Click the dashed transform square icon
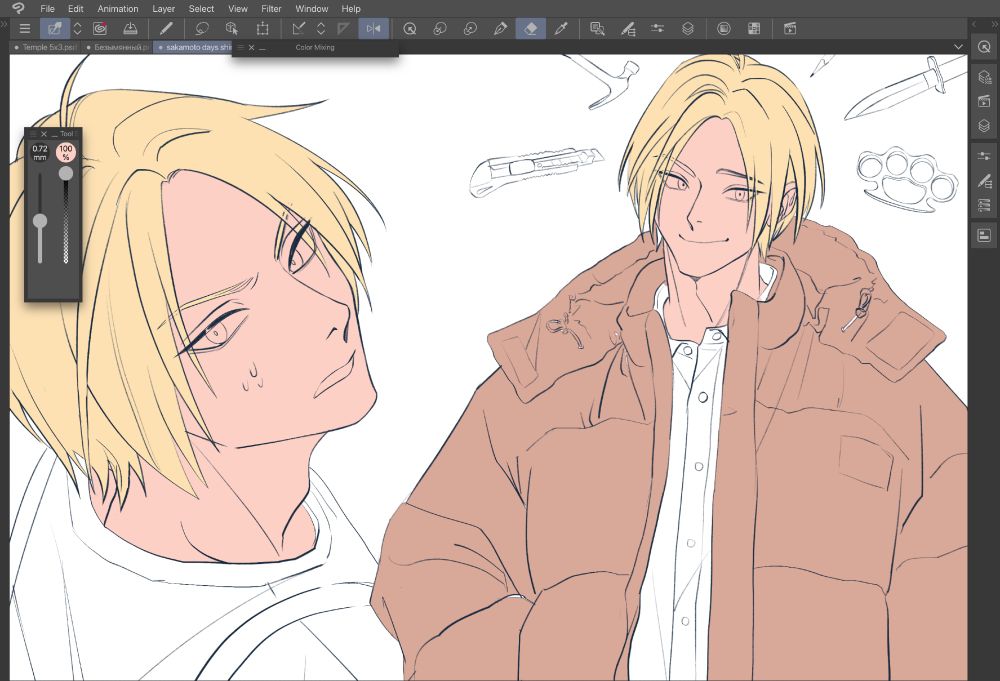The height and width of the screenshot is (681, 1000). (x=262, y=29)
